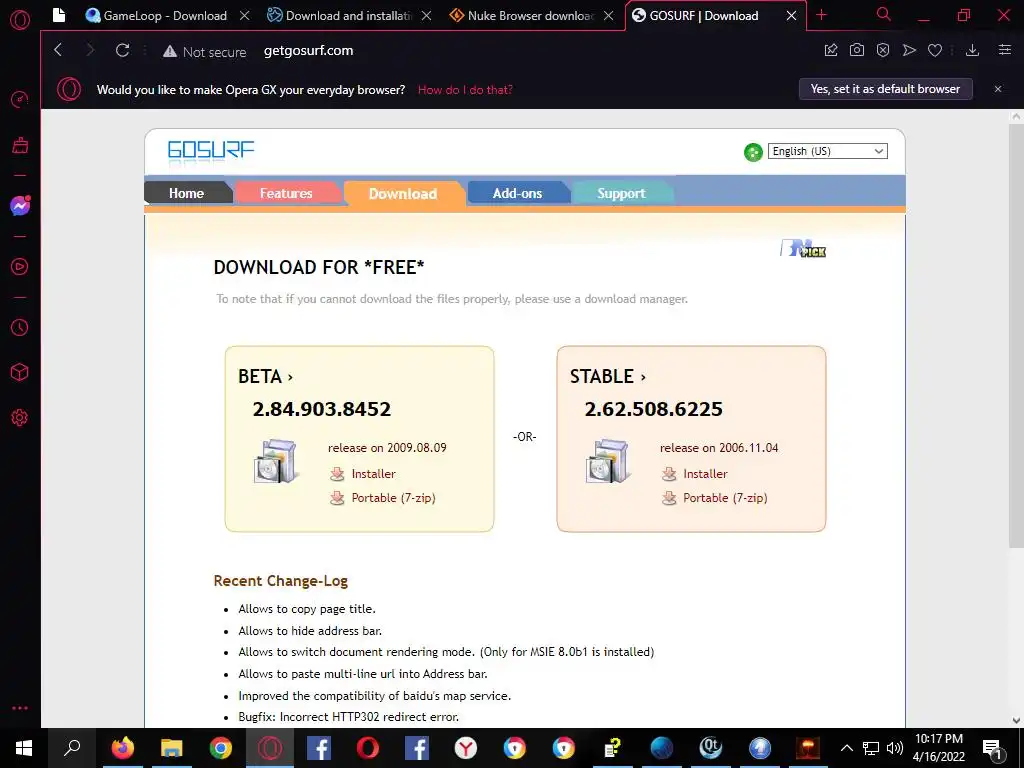Open Messenger from the sidebar
The image size is (1024, 768).
20,206
